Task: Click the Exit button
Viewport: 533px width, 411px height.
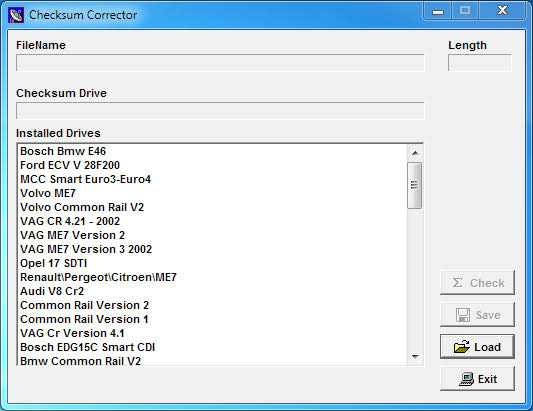Action: (477, 379)
